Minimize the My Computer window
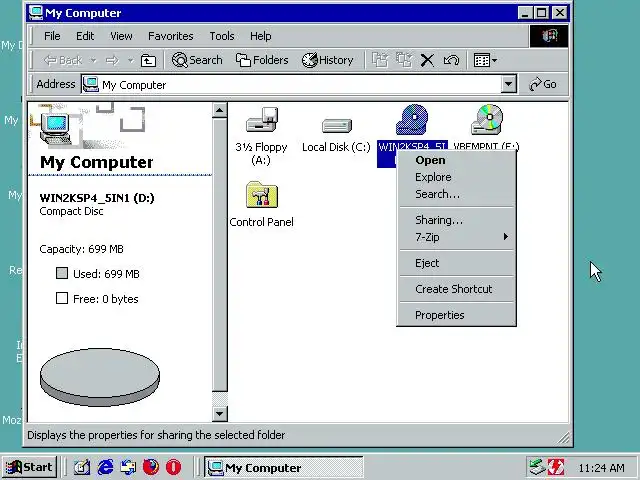This screenshot has width=640, height=480. (x=524, y=13)
